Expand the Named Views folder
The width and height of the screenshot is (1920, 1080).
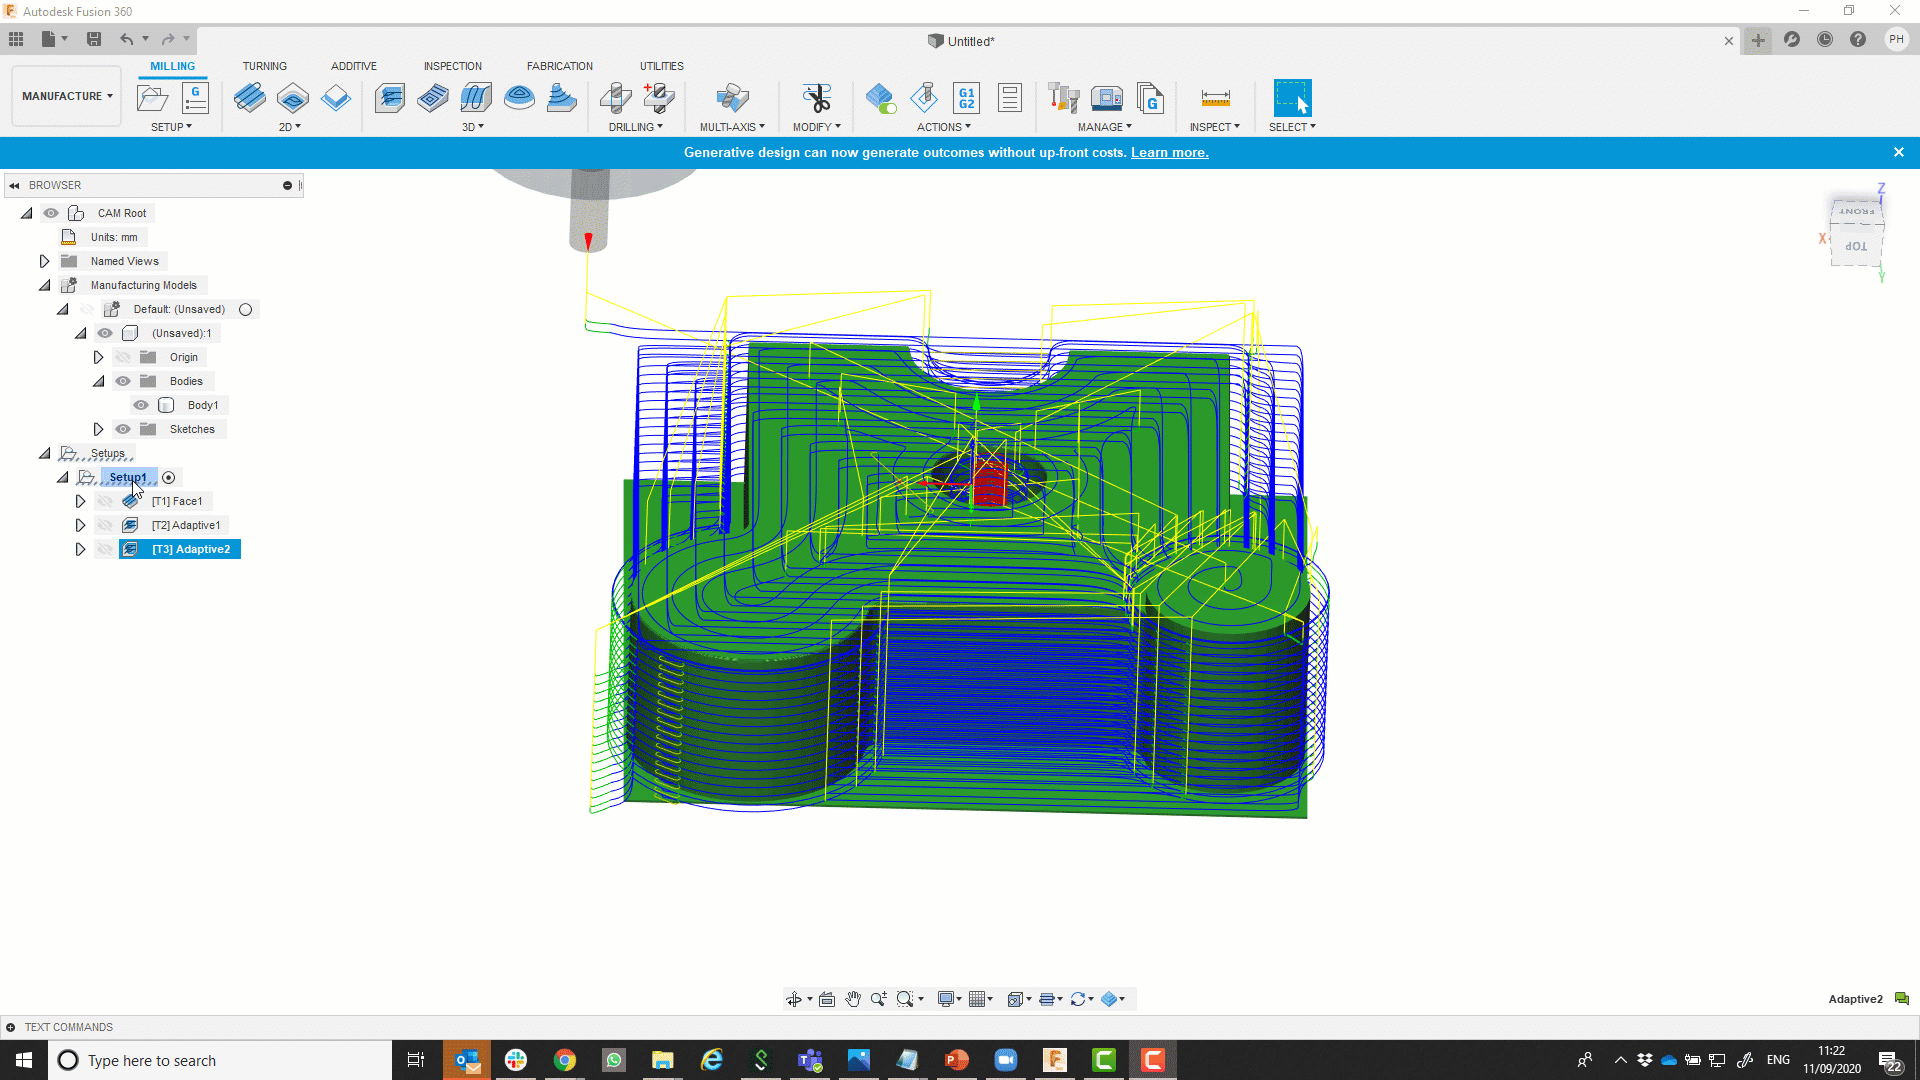coord(45,261)
